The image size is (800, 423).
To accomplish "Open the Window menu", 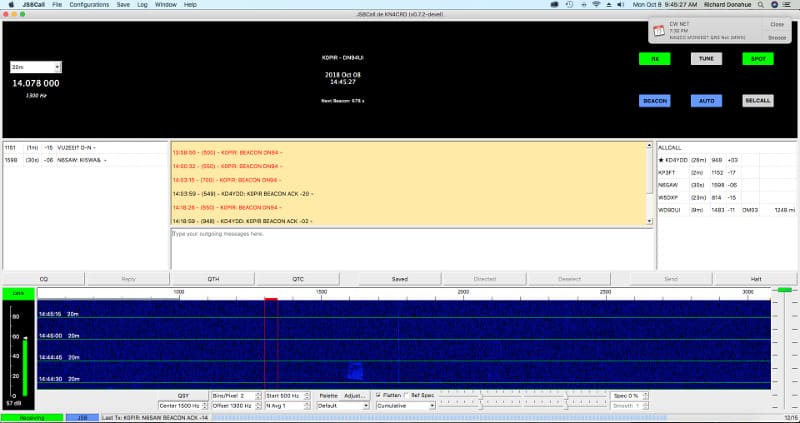I will pos(165,4).
